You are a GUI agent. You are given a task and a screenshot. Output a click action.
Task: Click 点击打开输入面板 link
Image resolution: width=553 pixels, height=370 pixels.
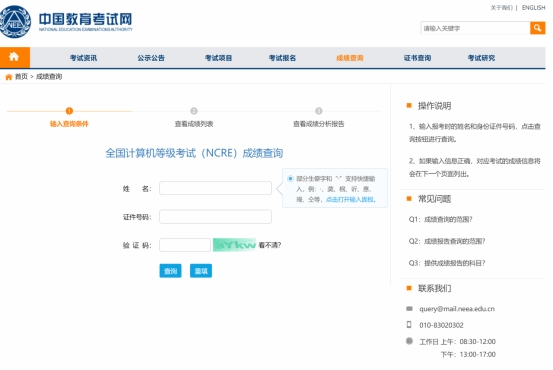coord(350,199)
